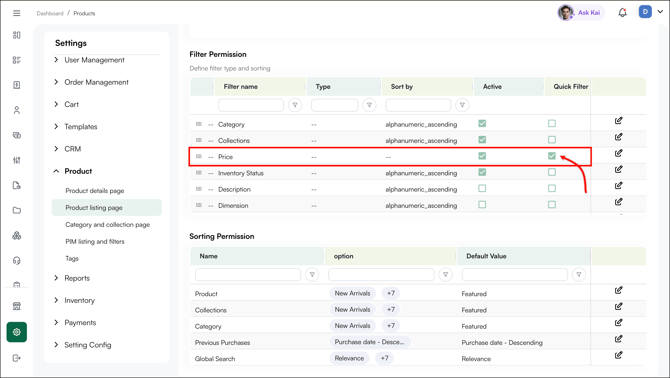
Task: Expand the Templates settings section
Action: 76,126
